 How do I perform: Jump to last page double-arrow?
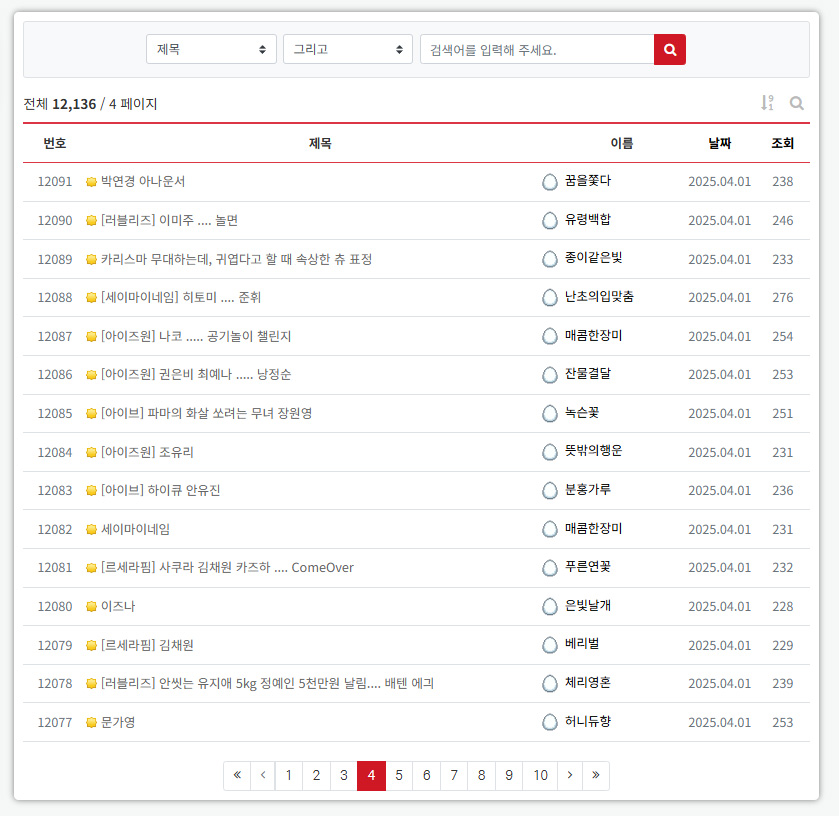coord(596,775)
